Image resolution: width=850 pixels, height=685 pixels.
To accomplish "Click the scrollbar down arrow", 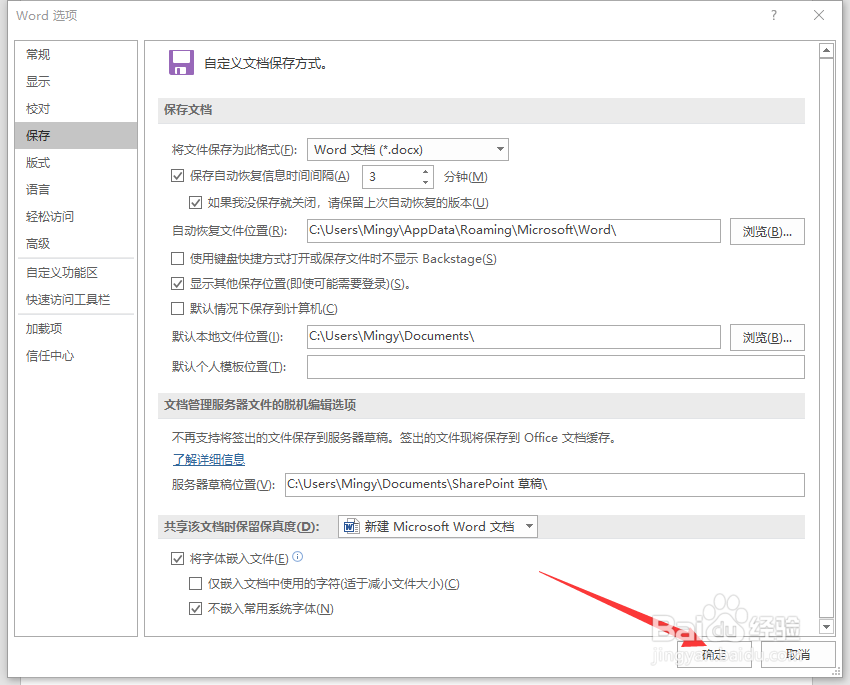I will click(x=826, y=626).
